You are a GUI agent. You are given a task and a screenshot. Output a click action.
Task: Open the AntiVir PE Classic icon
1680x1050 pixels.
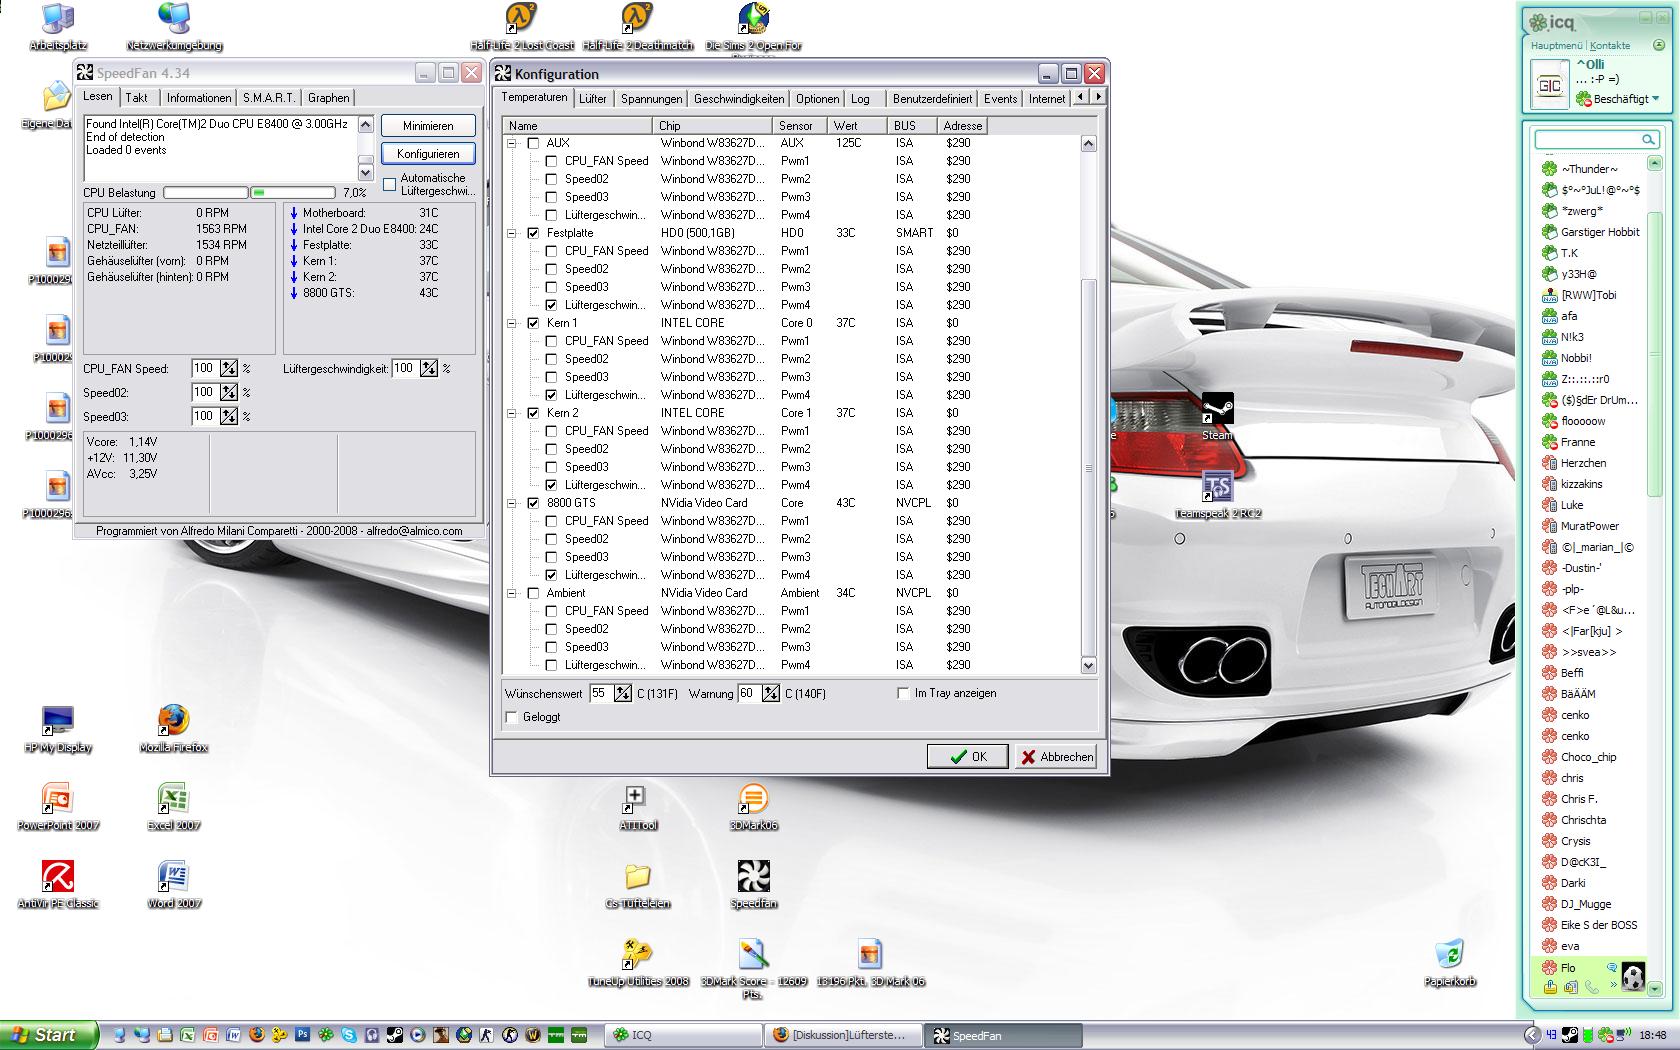pos(58,877)
